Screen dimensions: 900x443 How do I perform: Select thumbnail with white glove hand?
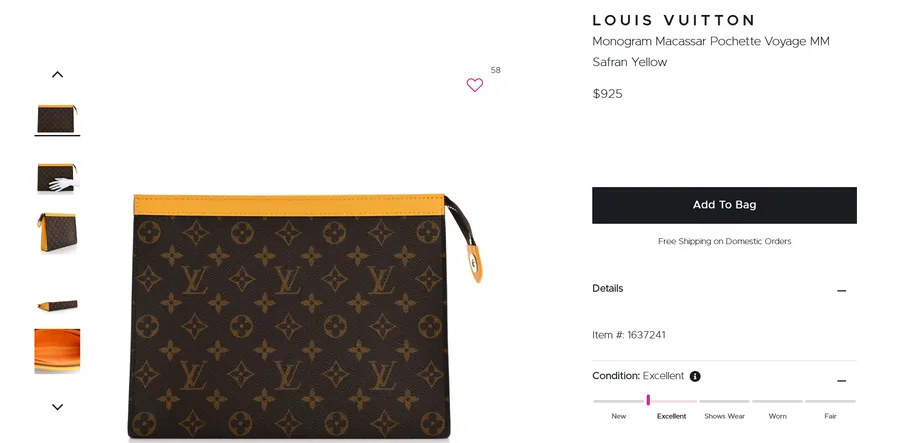point(57,178)
